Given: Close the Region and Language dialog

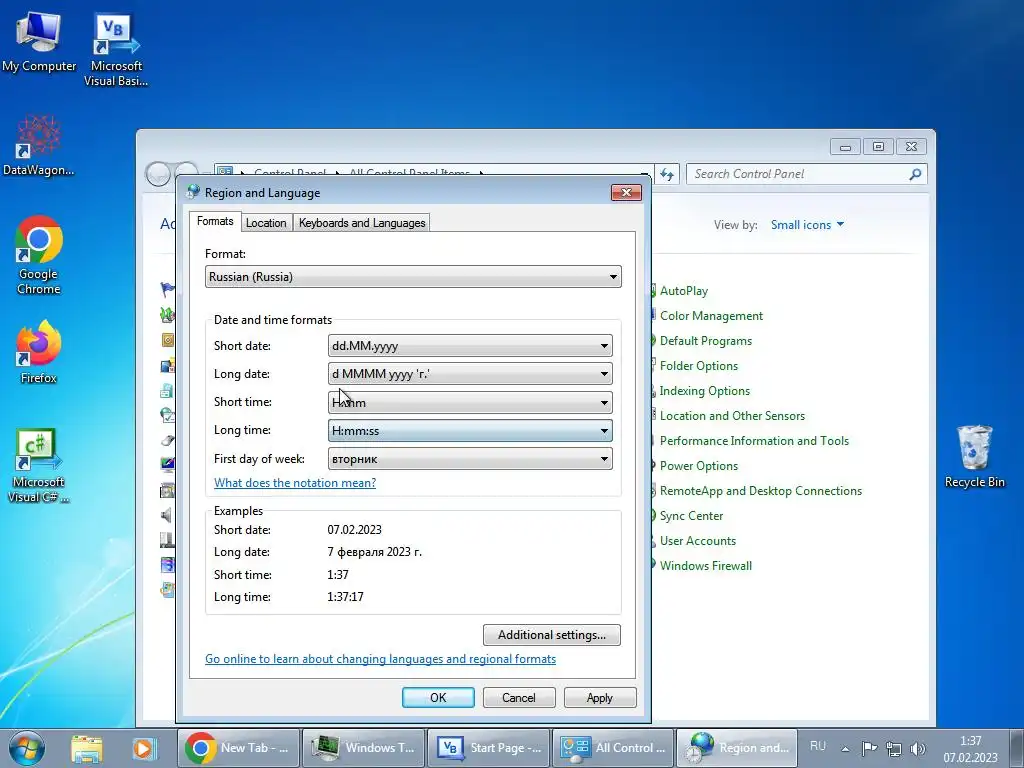Looking at the screenshot, I should click(626, 193).
